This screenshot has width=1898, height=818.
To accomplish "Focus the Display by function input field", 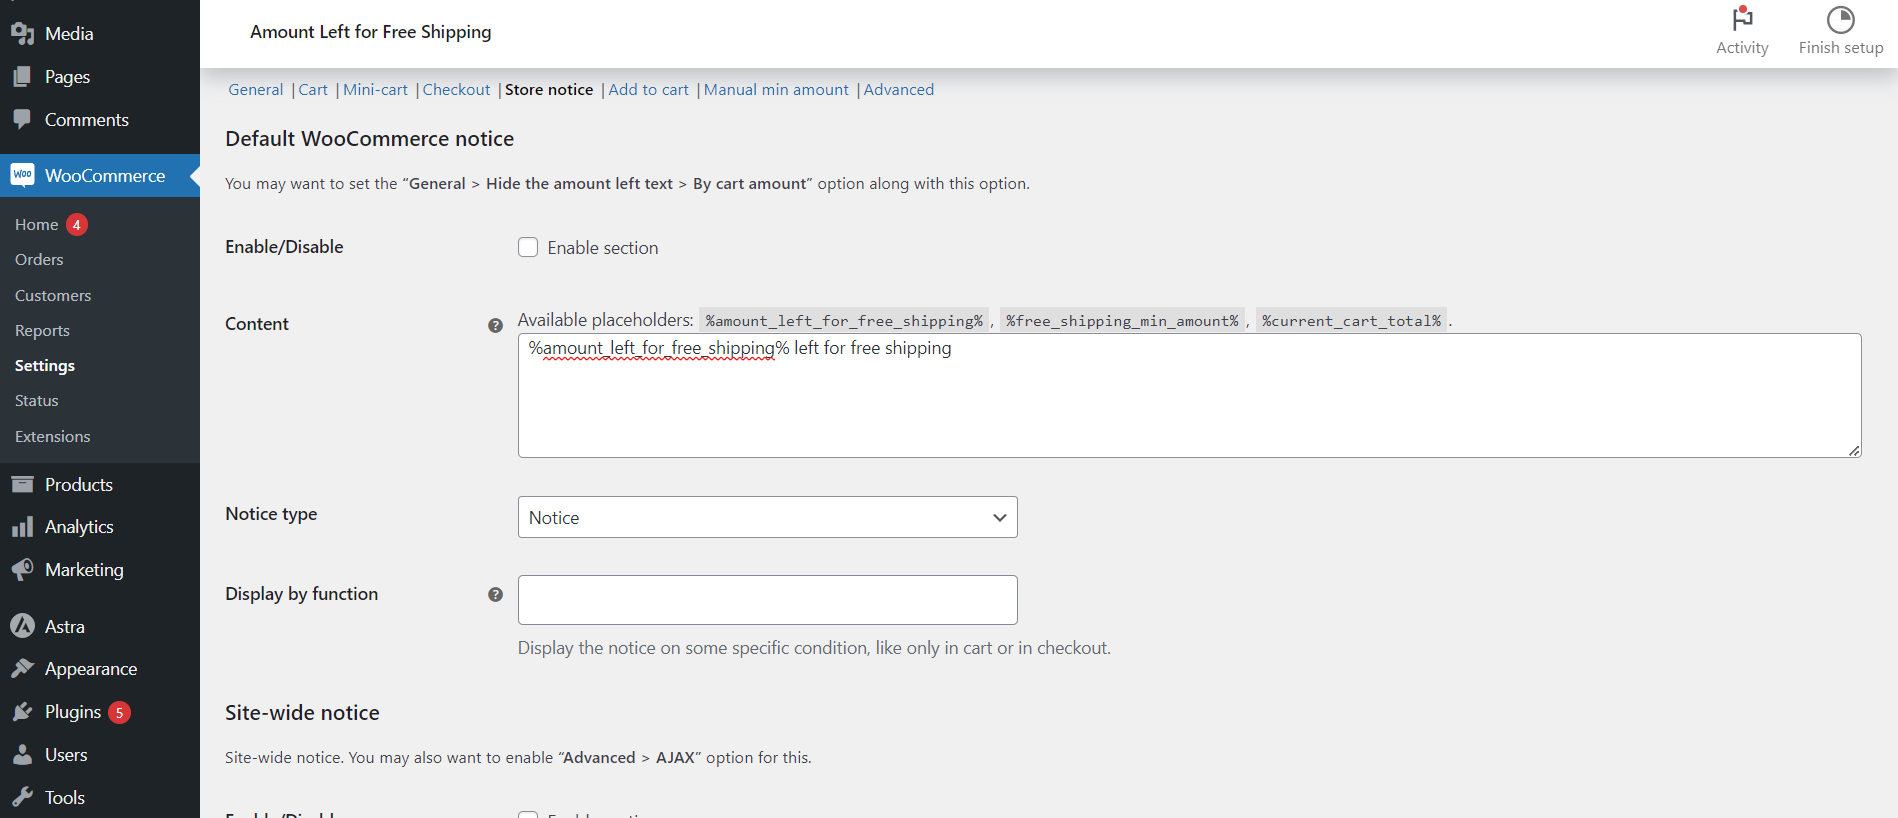I will tap(767, 600).
